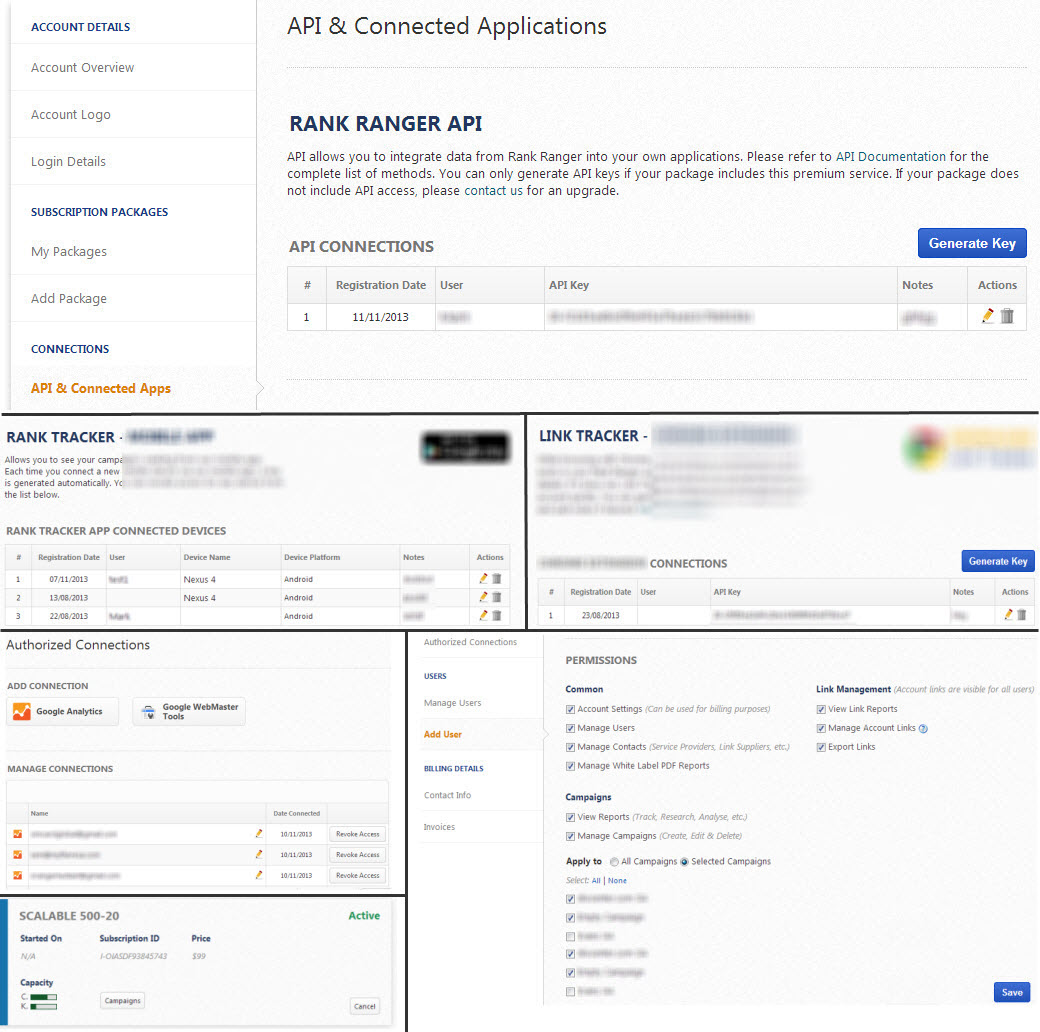Click Campaigns button in Scalable 500-20 package

pyautogui.click(x=123, y=1000)
